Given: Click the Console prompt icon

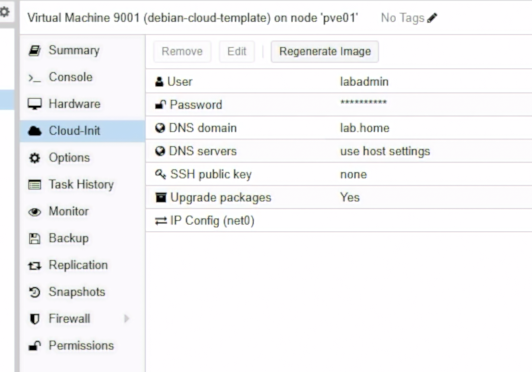Looking at the screenshot, I should (35, 78).
